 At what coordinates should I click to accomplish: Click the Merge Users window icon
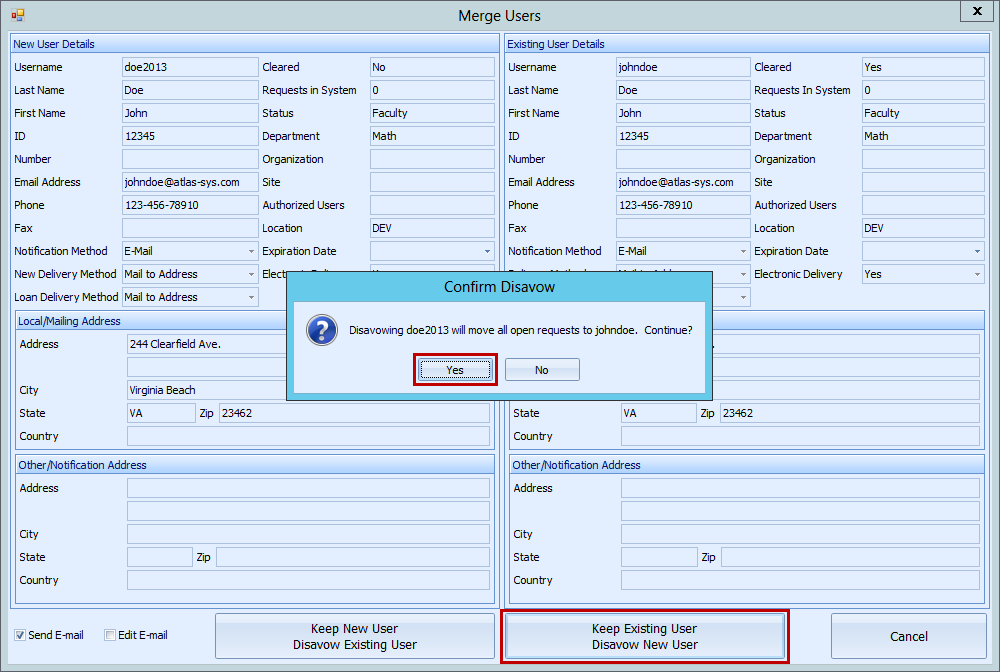click(x=17, y=15)
